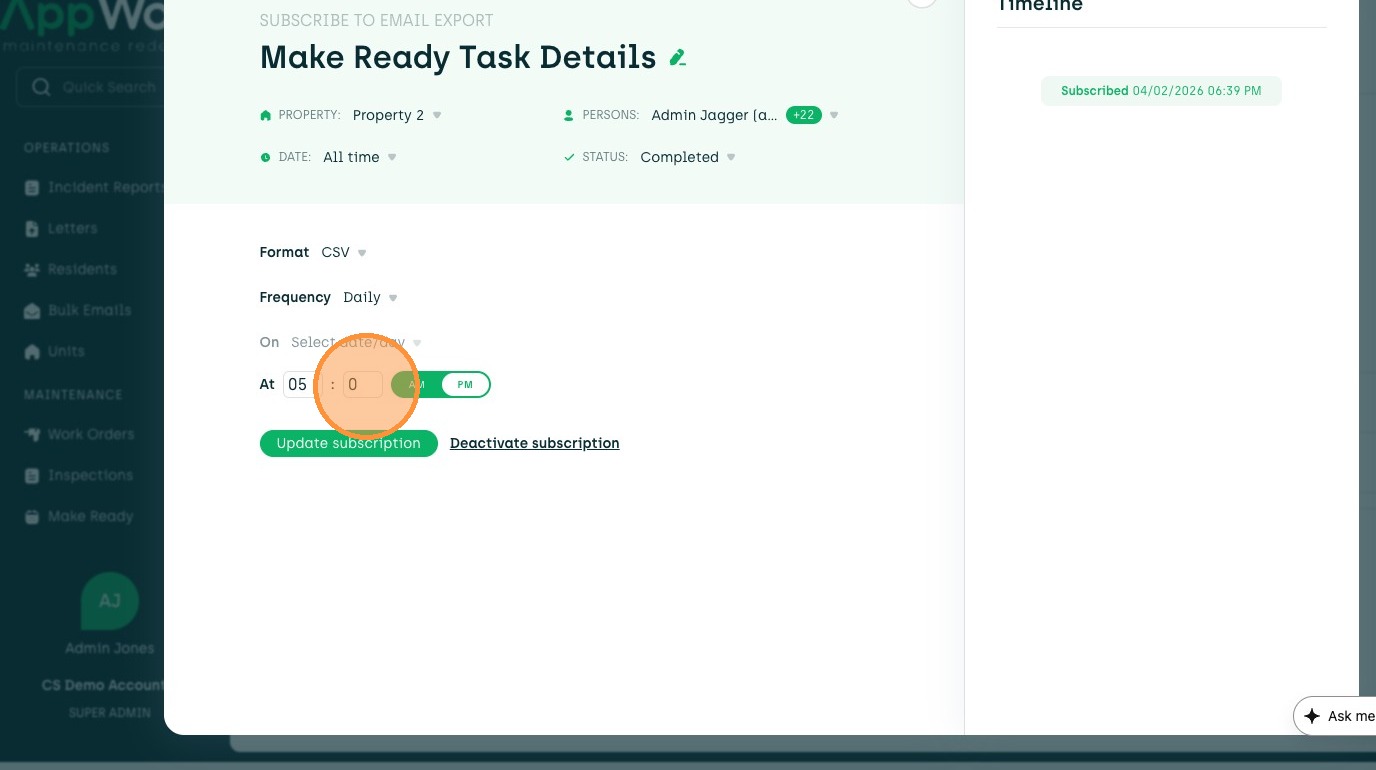
Task: Click the minutes input field
Action: coord(363,384)
